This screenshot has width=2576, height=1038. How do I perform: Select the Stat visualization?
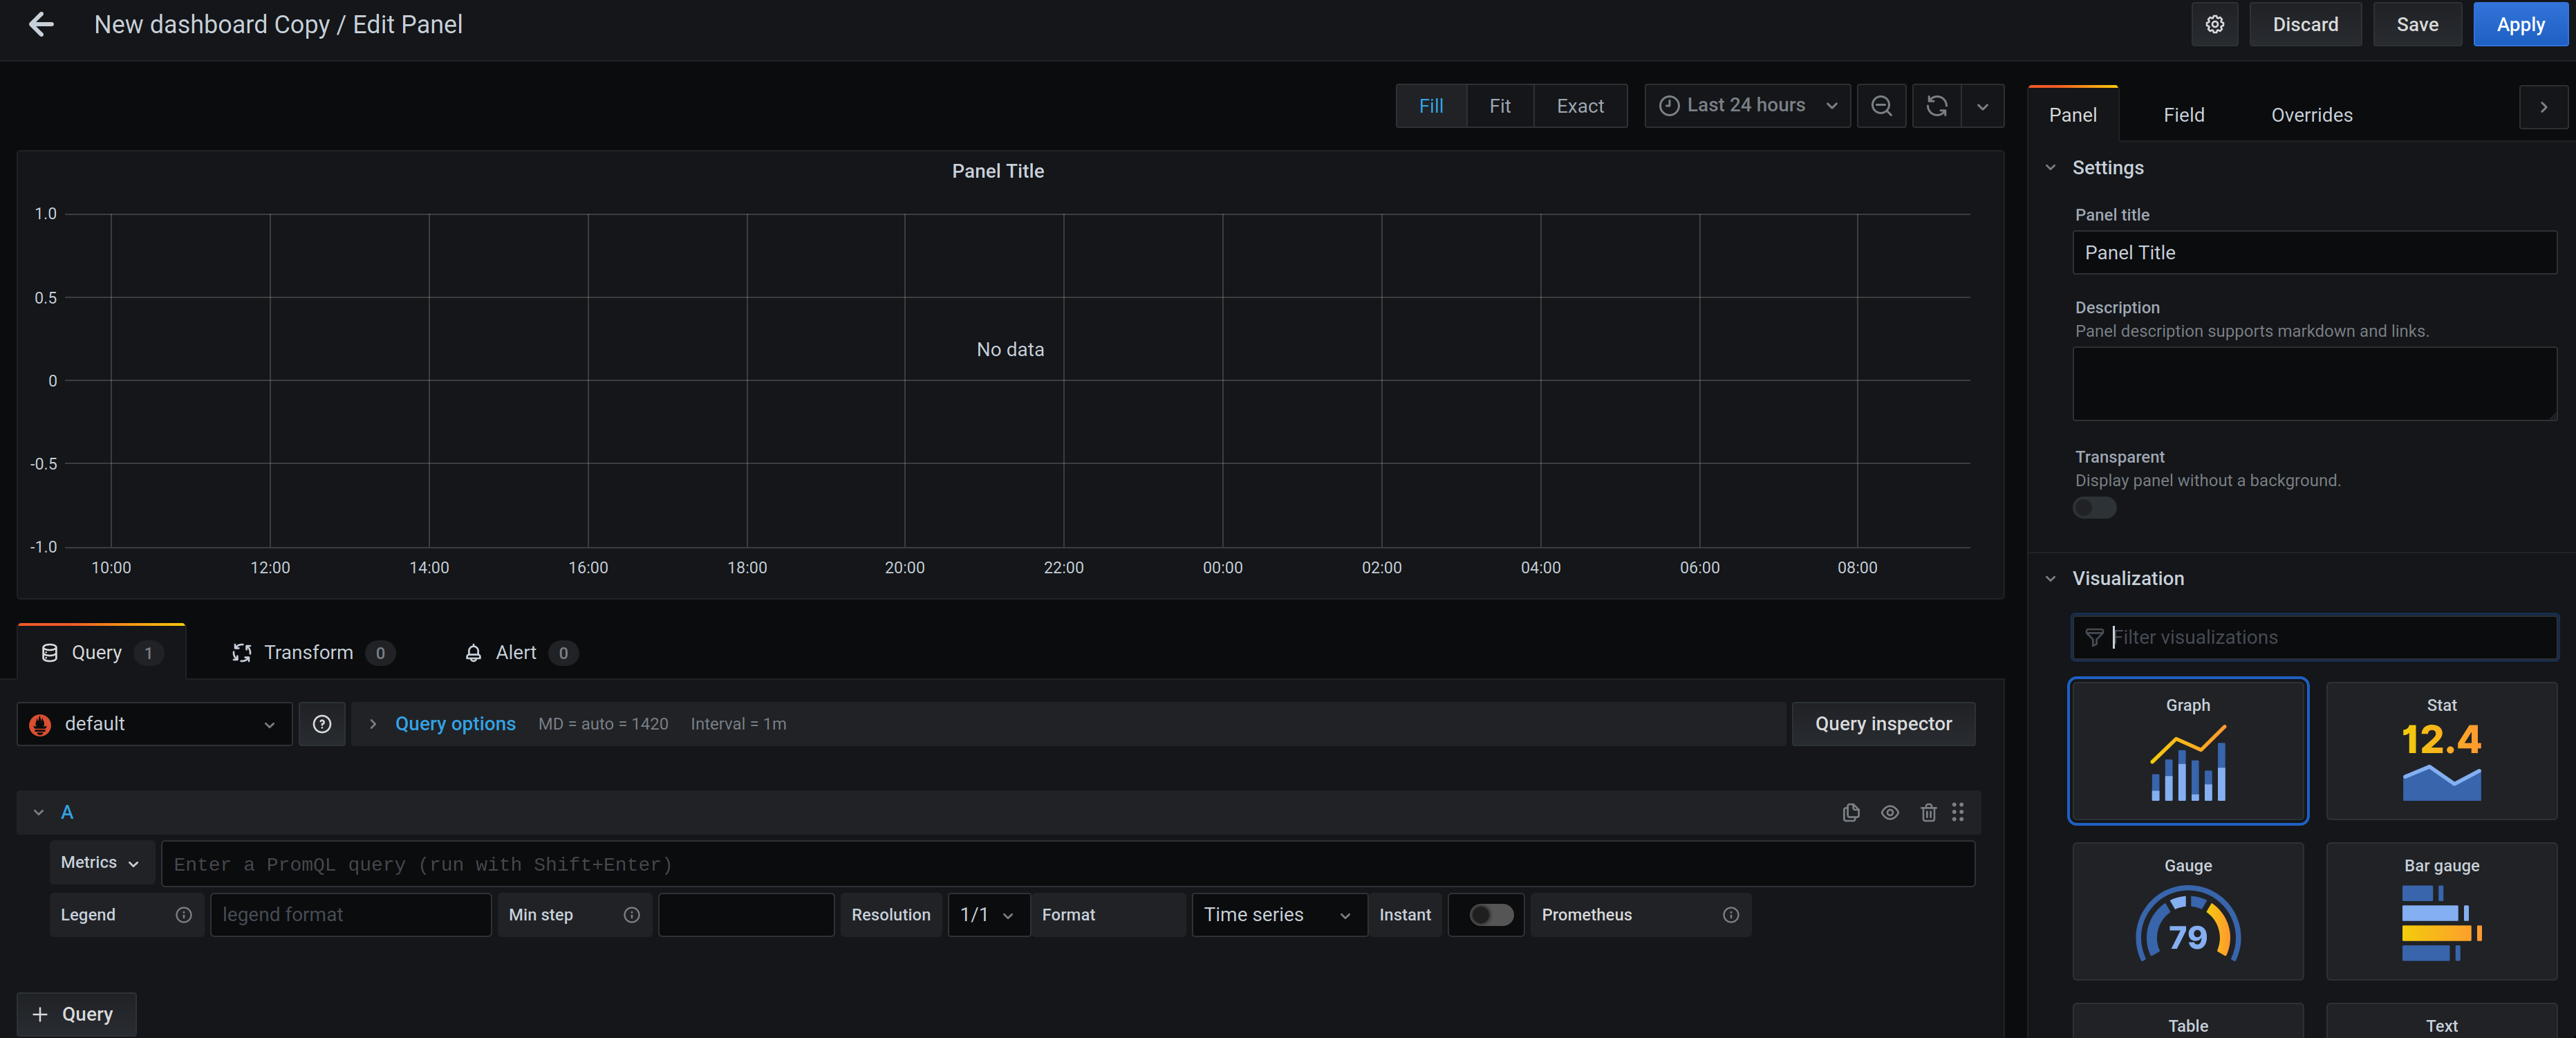point(2440,750)
